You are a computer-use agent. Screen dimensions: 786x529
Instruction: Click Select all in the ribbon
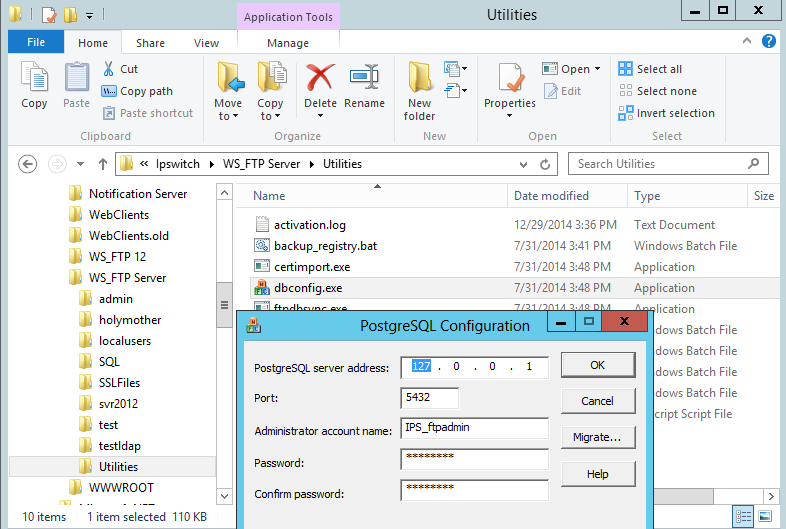tap(650, 69)
